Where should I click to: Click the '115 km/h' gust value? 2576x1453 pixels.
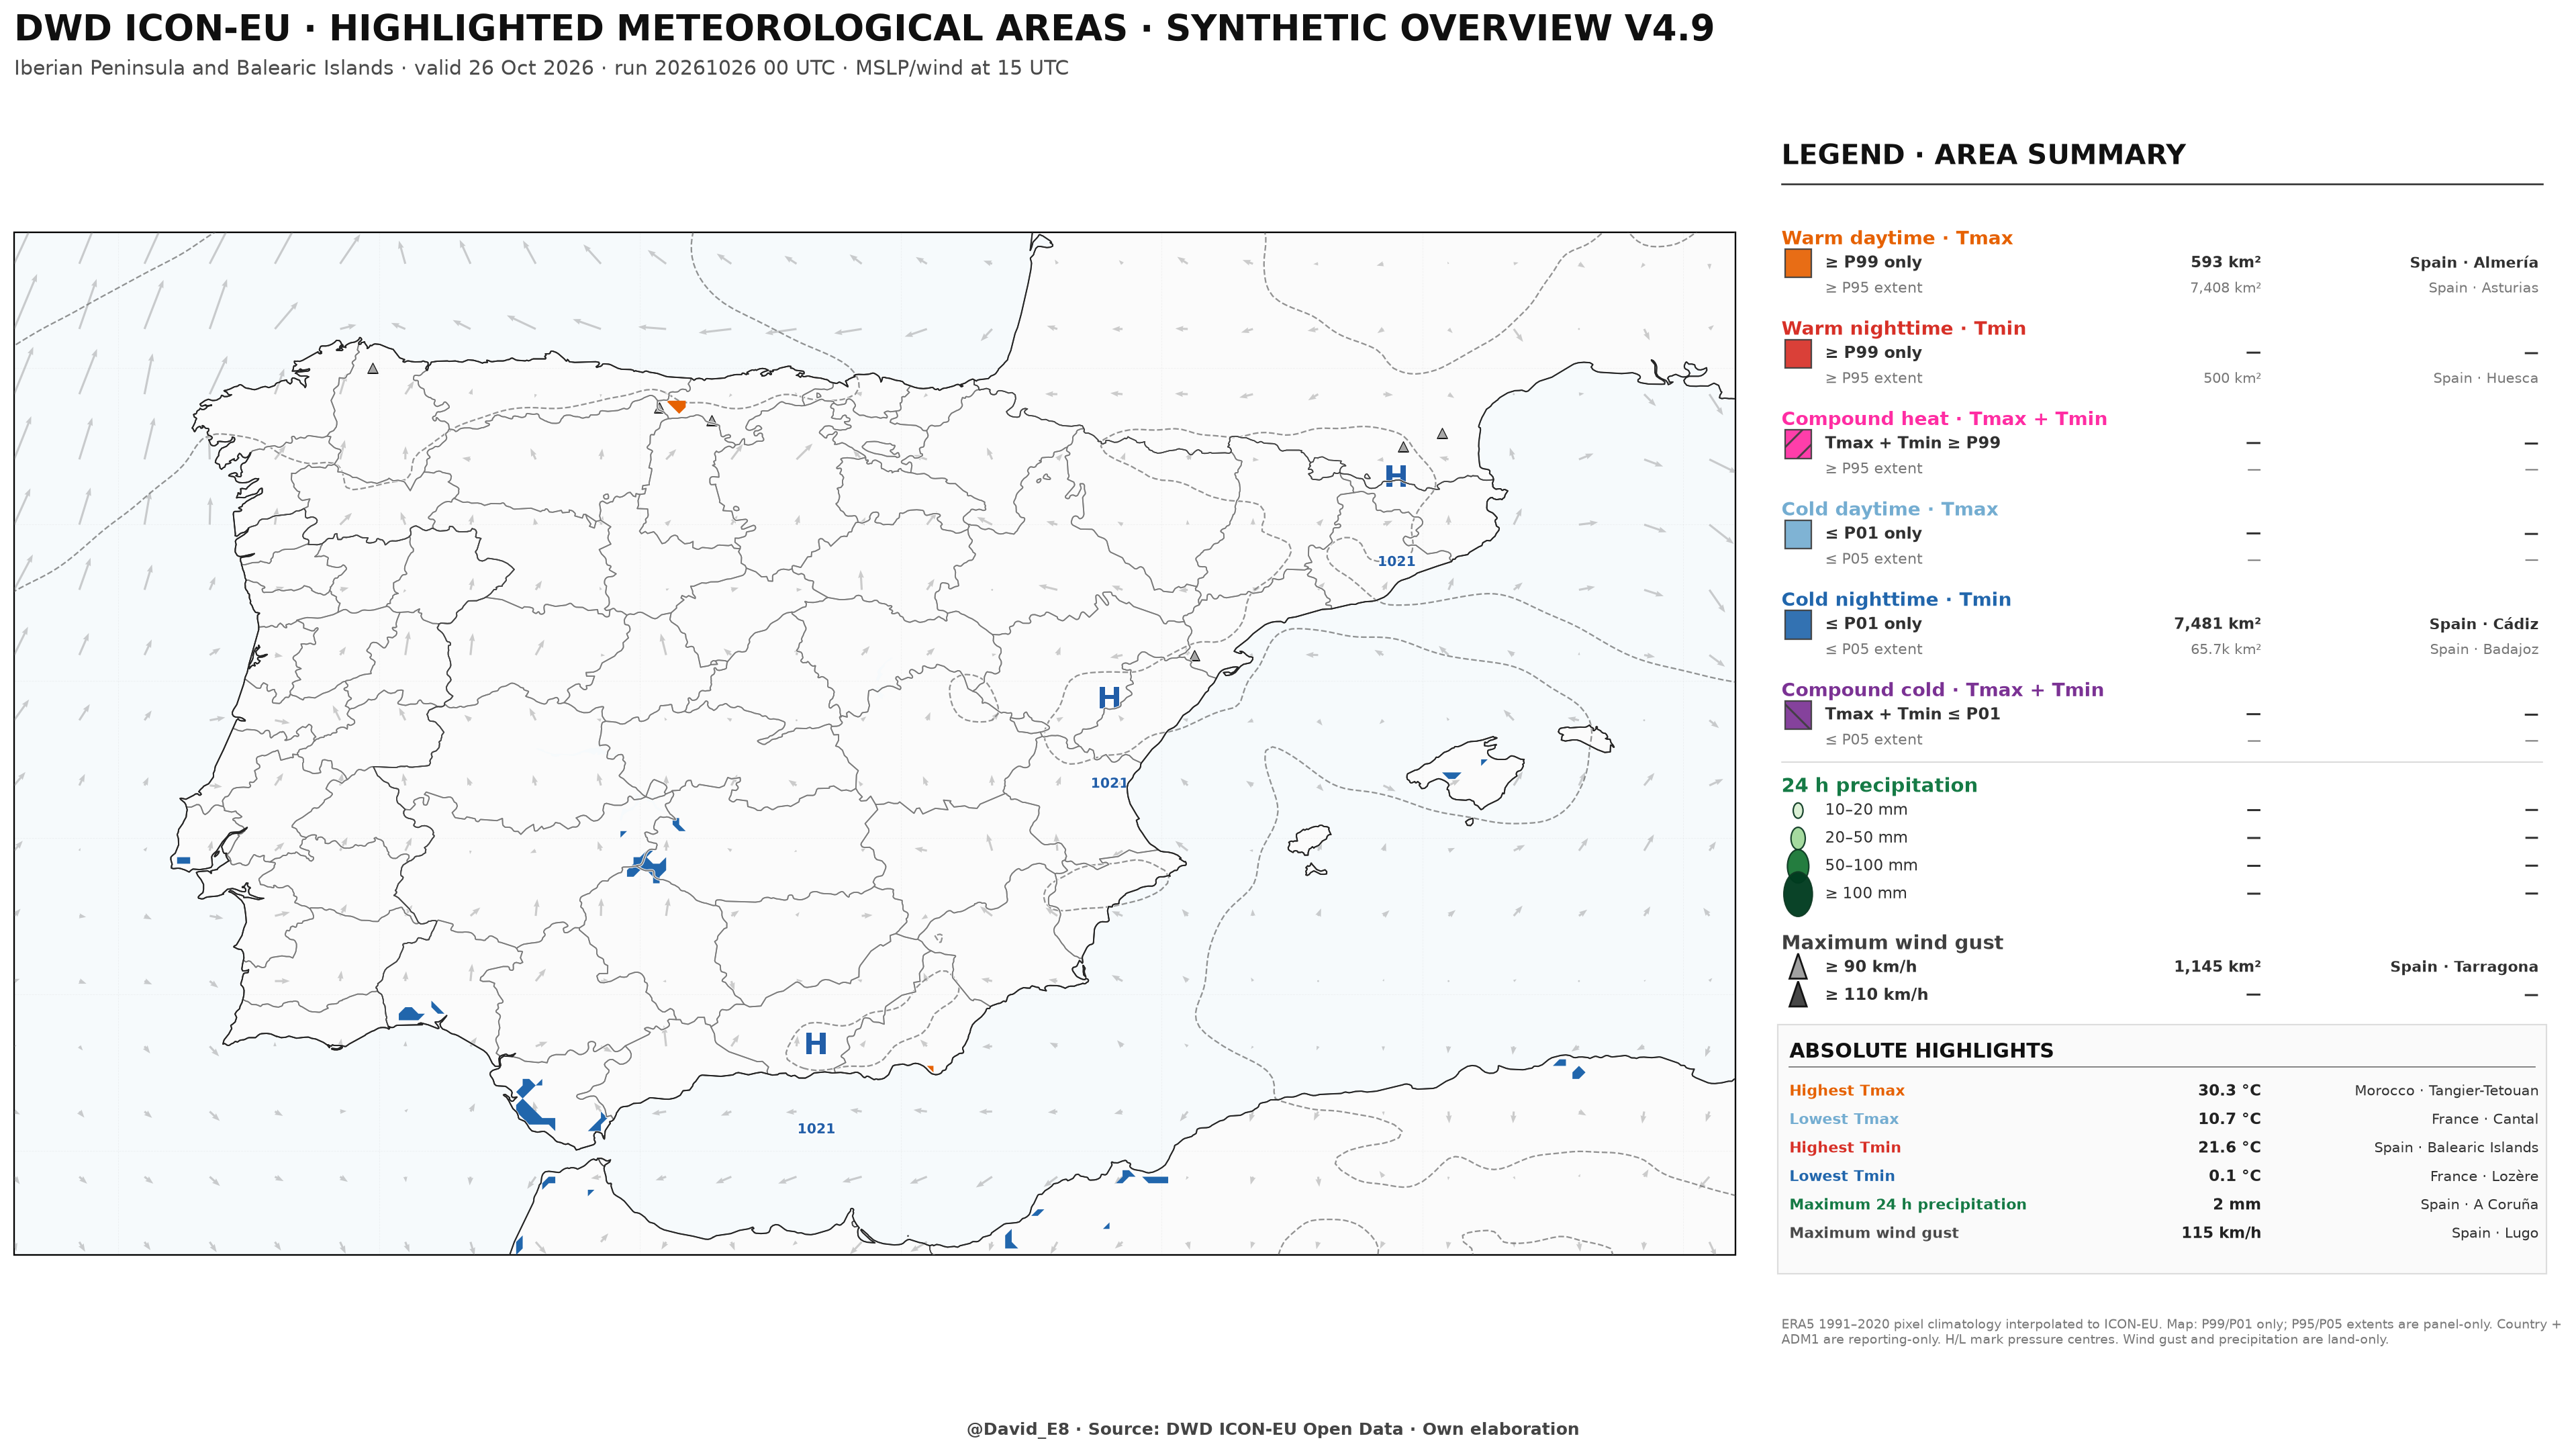point(2220,1233)
